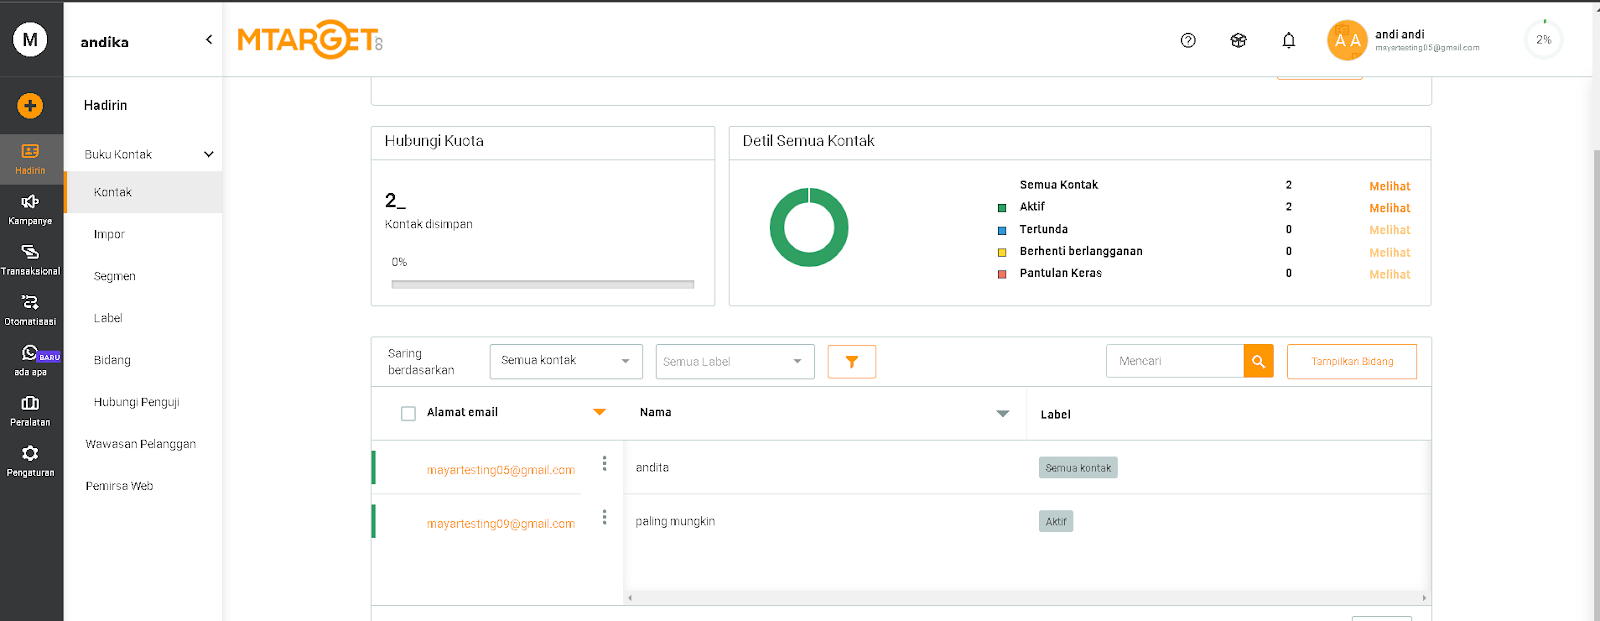The height and width of the screenshot is (621, 1600).
Task: Click the Aktif label tag
Action: click(x=1056, y=521)
